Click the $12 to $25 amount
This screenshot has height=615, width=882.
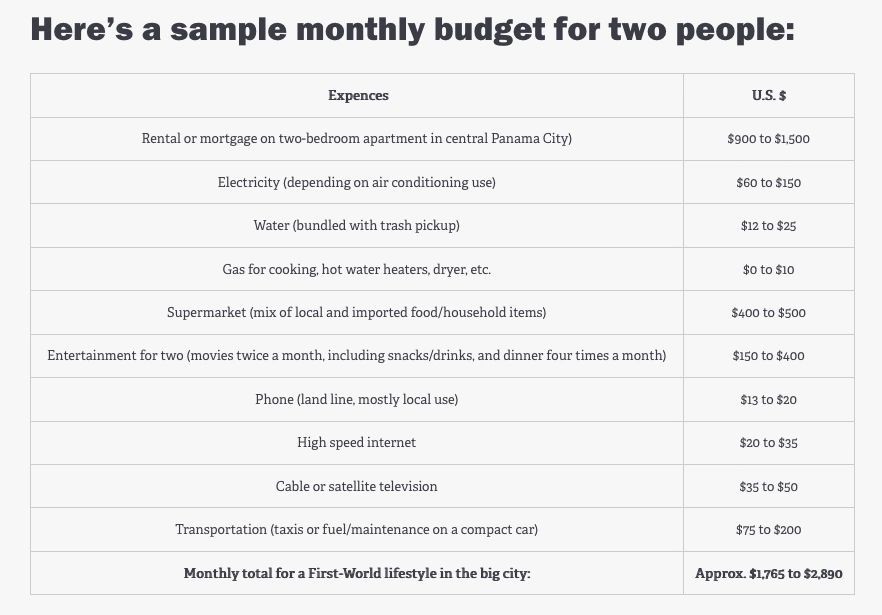tap(768, 226)
